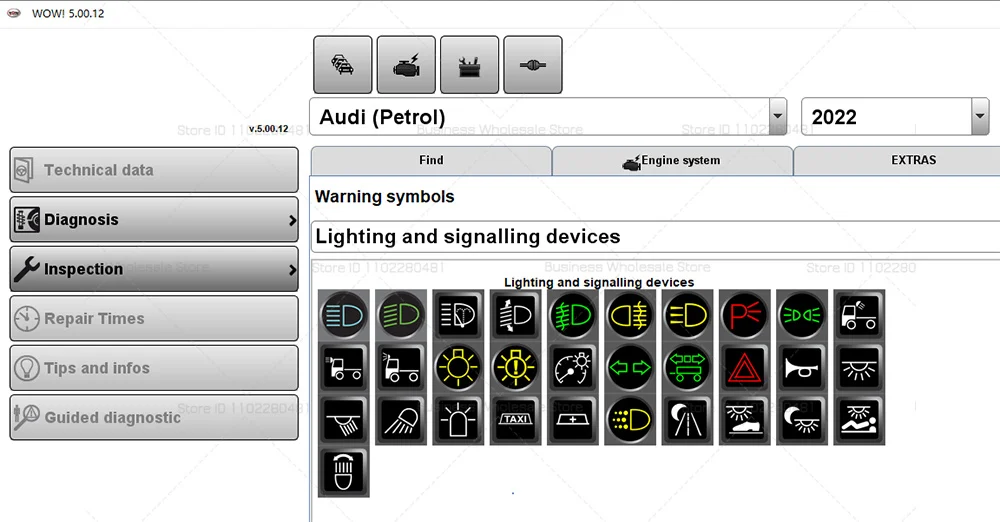Select the headlight range adjustment symbol
Viewport: 1000px width, 522px height.
pyautogui.click(x=515, y=315)
